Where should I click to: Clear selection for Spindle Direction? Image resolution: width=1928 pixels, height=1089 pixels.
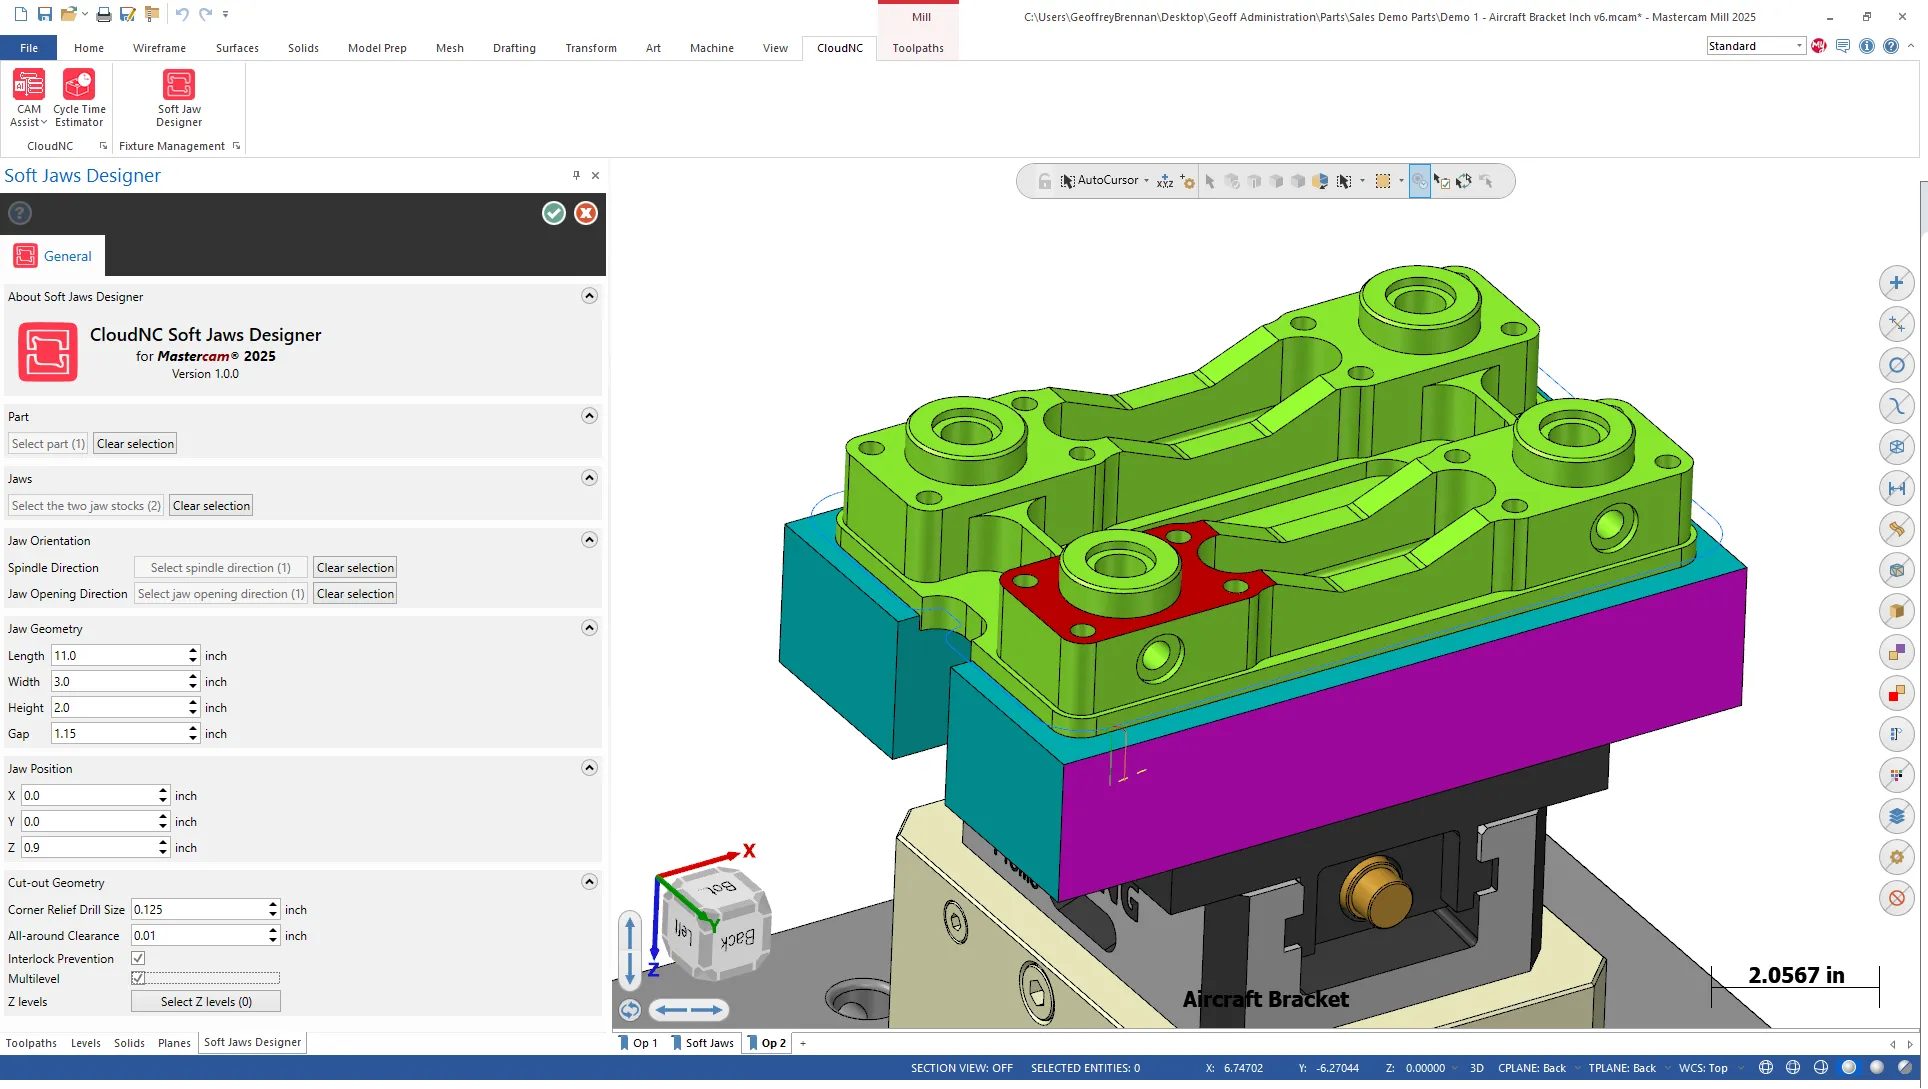(x=355, y=568)
